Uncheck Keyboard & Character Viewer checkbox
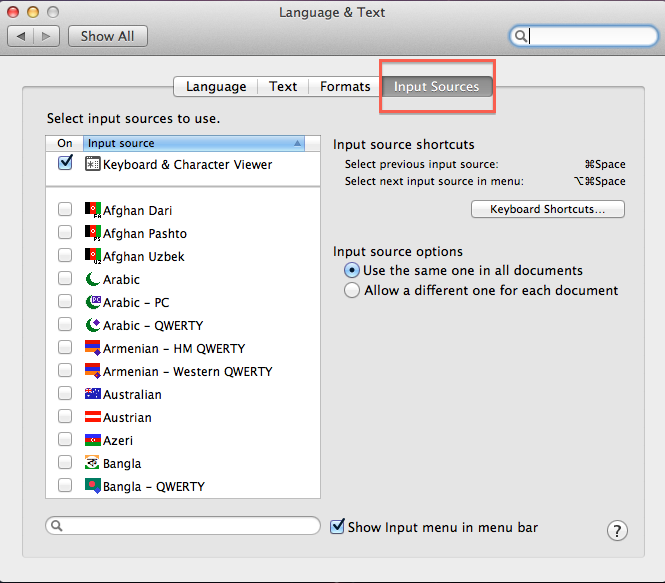Screen dimensions: 665x583 pyautogui.click(x=65, y=164)
